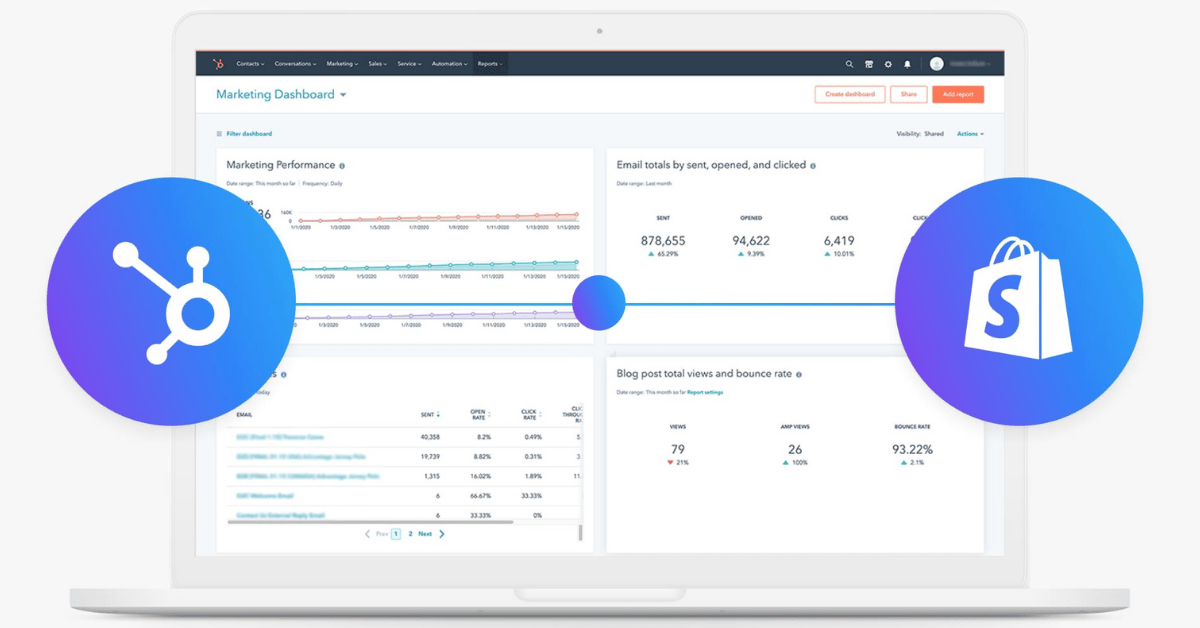Click the 9.39% opened change indicator
Image resolution: width=1200 pixels, height=628 pixels.
(x=751, y=254)
